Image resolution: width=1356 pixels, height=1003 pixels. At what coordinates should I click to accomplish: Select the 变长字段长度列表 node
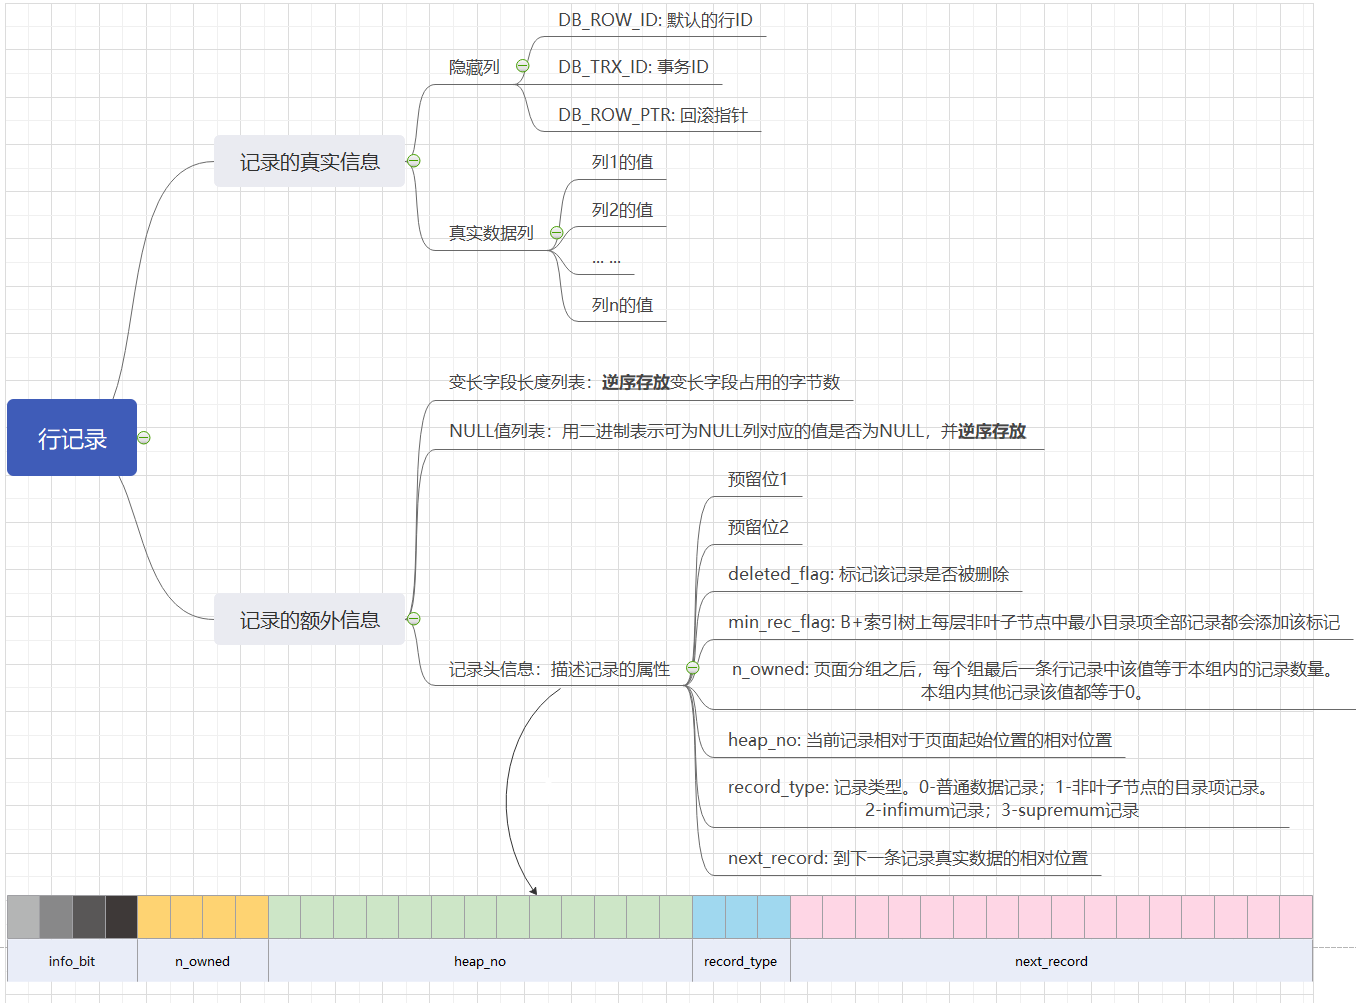pos(644,382)
